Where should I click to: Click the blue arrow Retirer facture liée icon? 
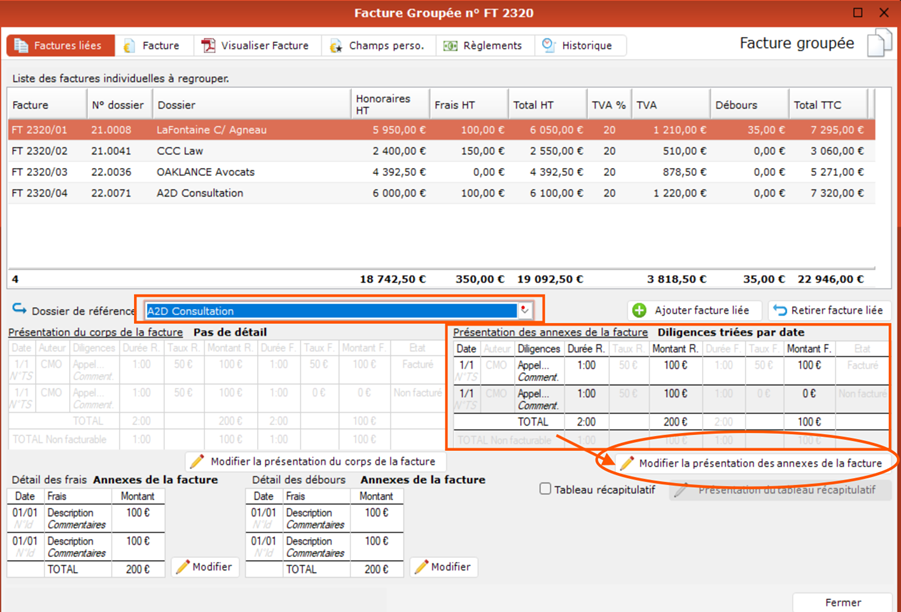click(x=780, y=311)
